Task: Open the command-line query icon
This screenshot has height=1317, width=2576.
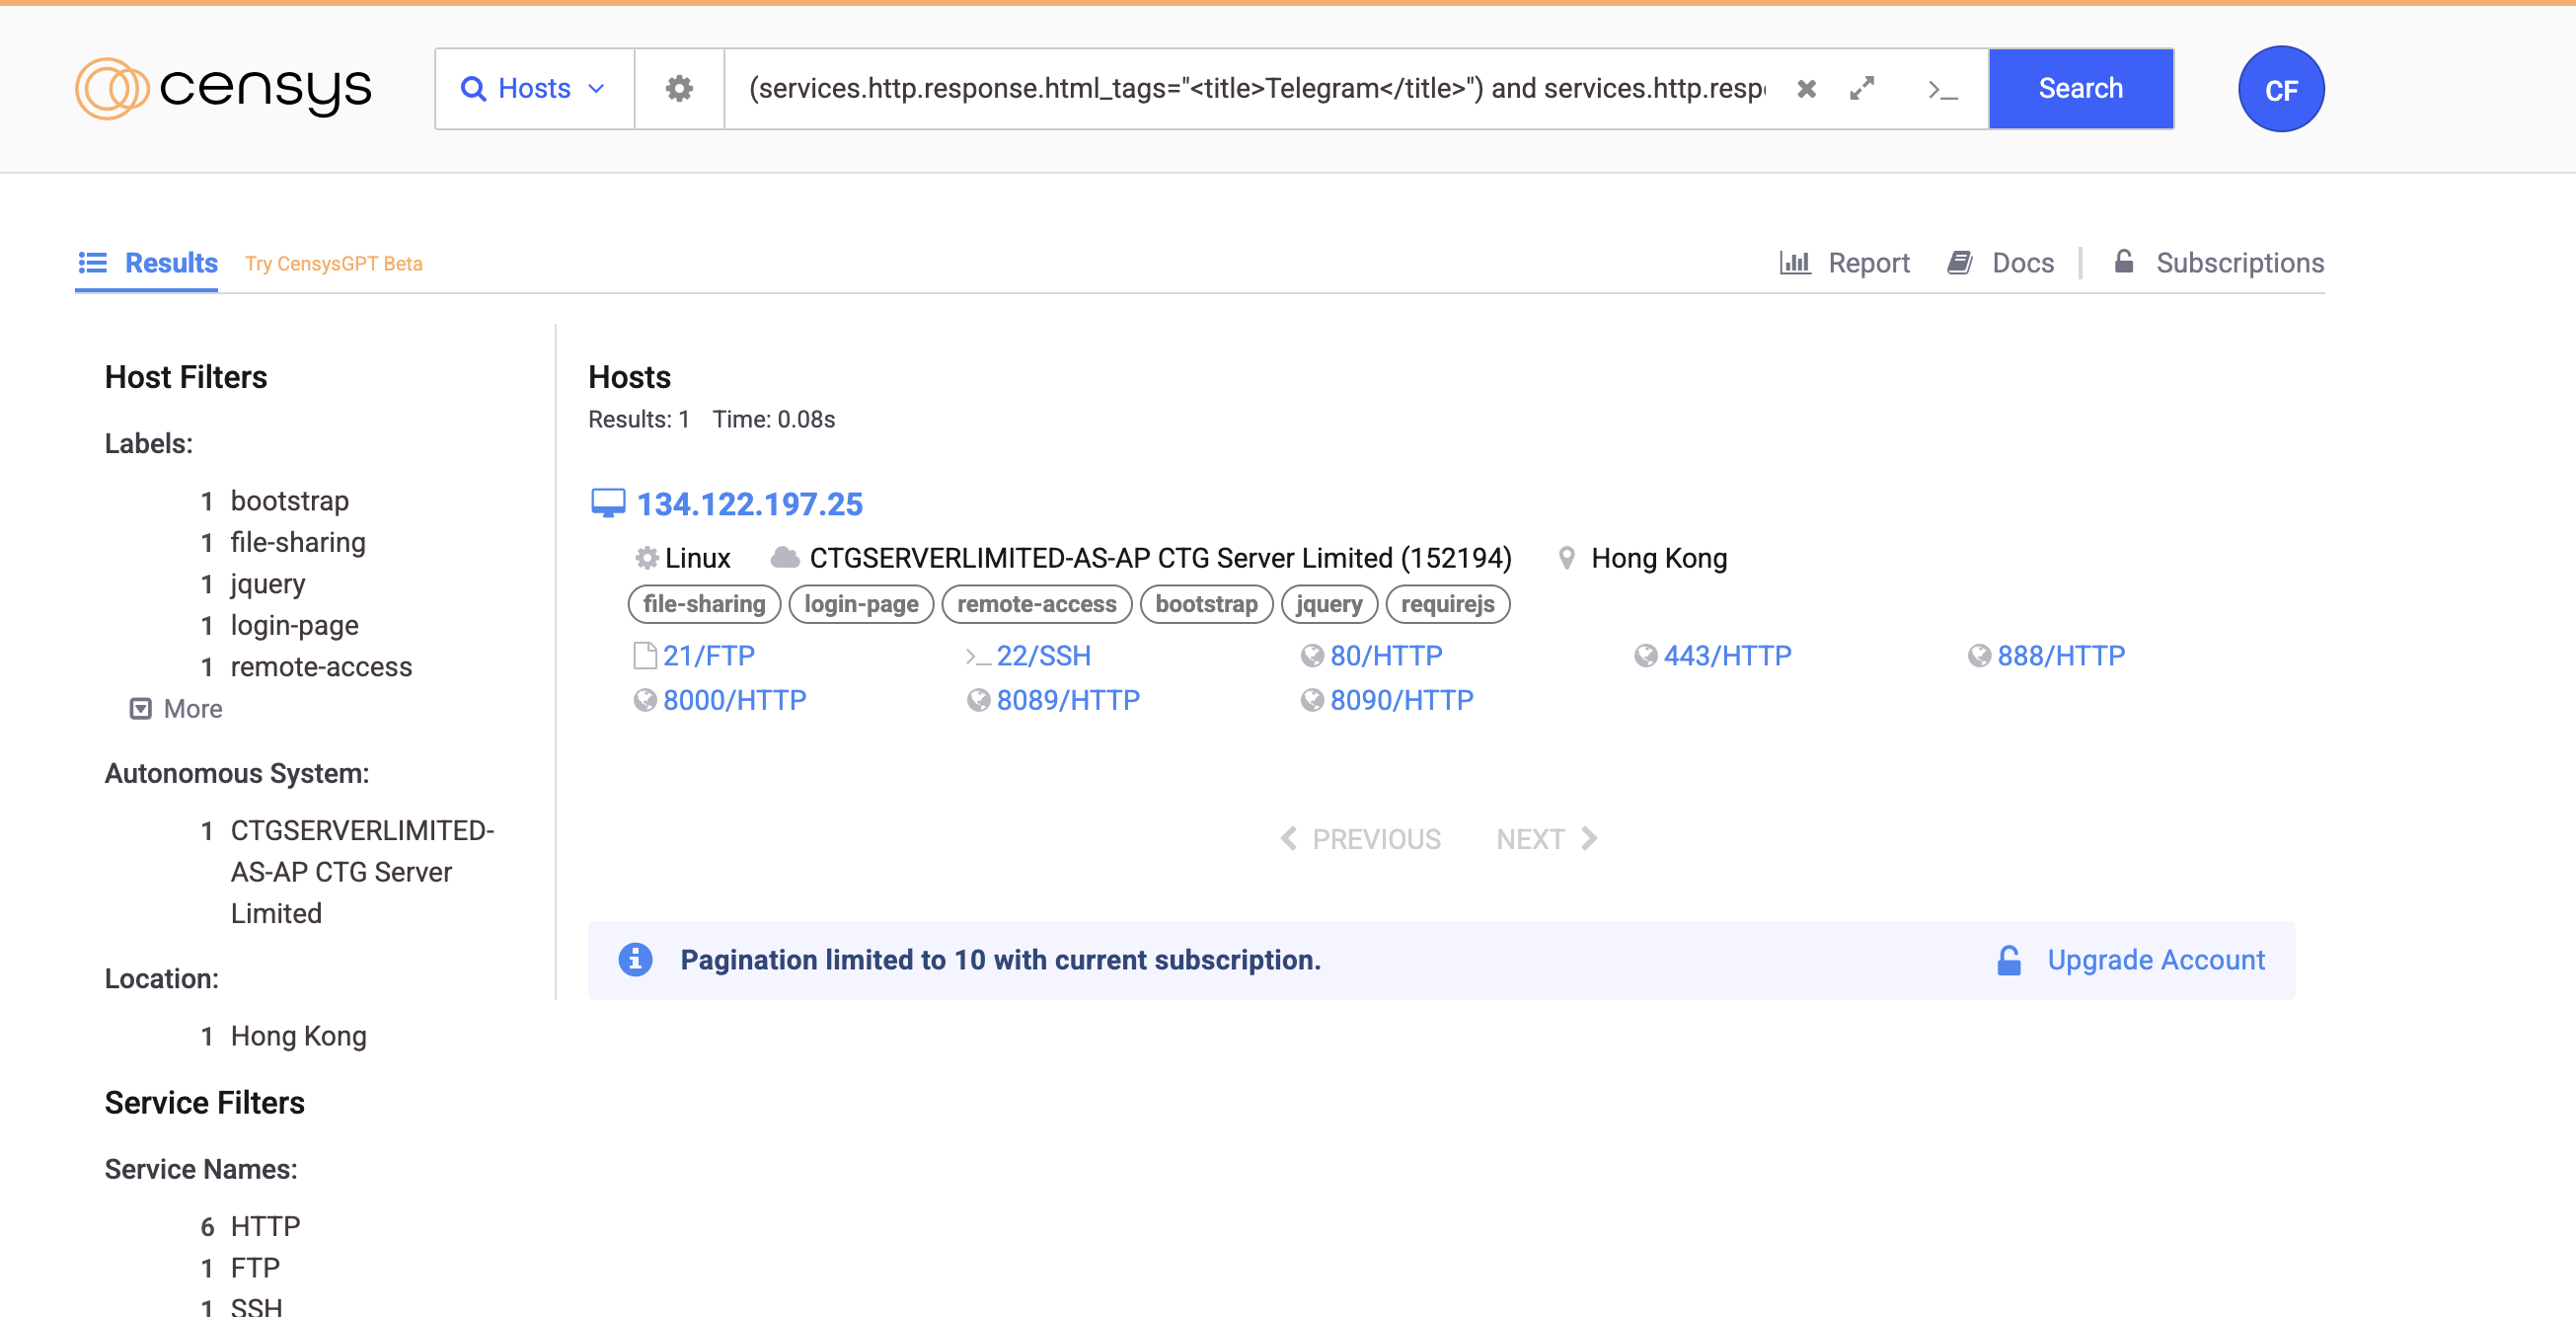Action: (x=1942, y=90)
